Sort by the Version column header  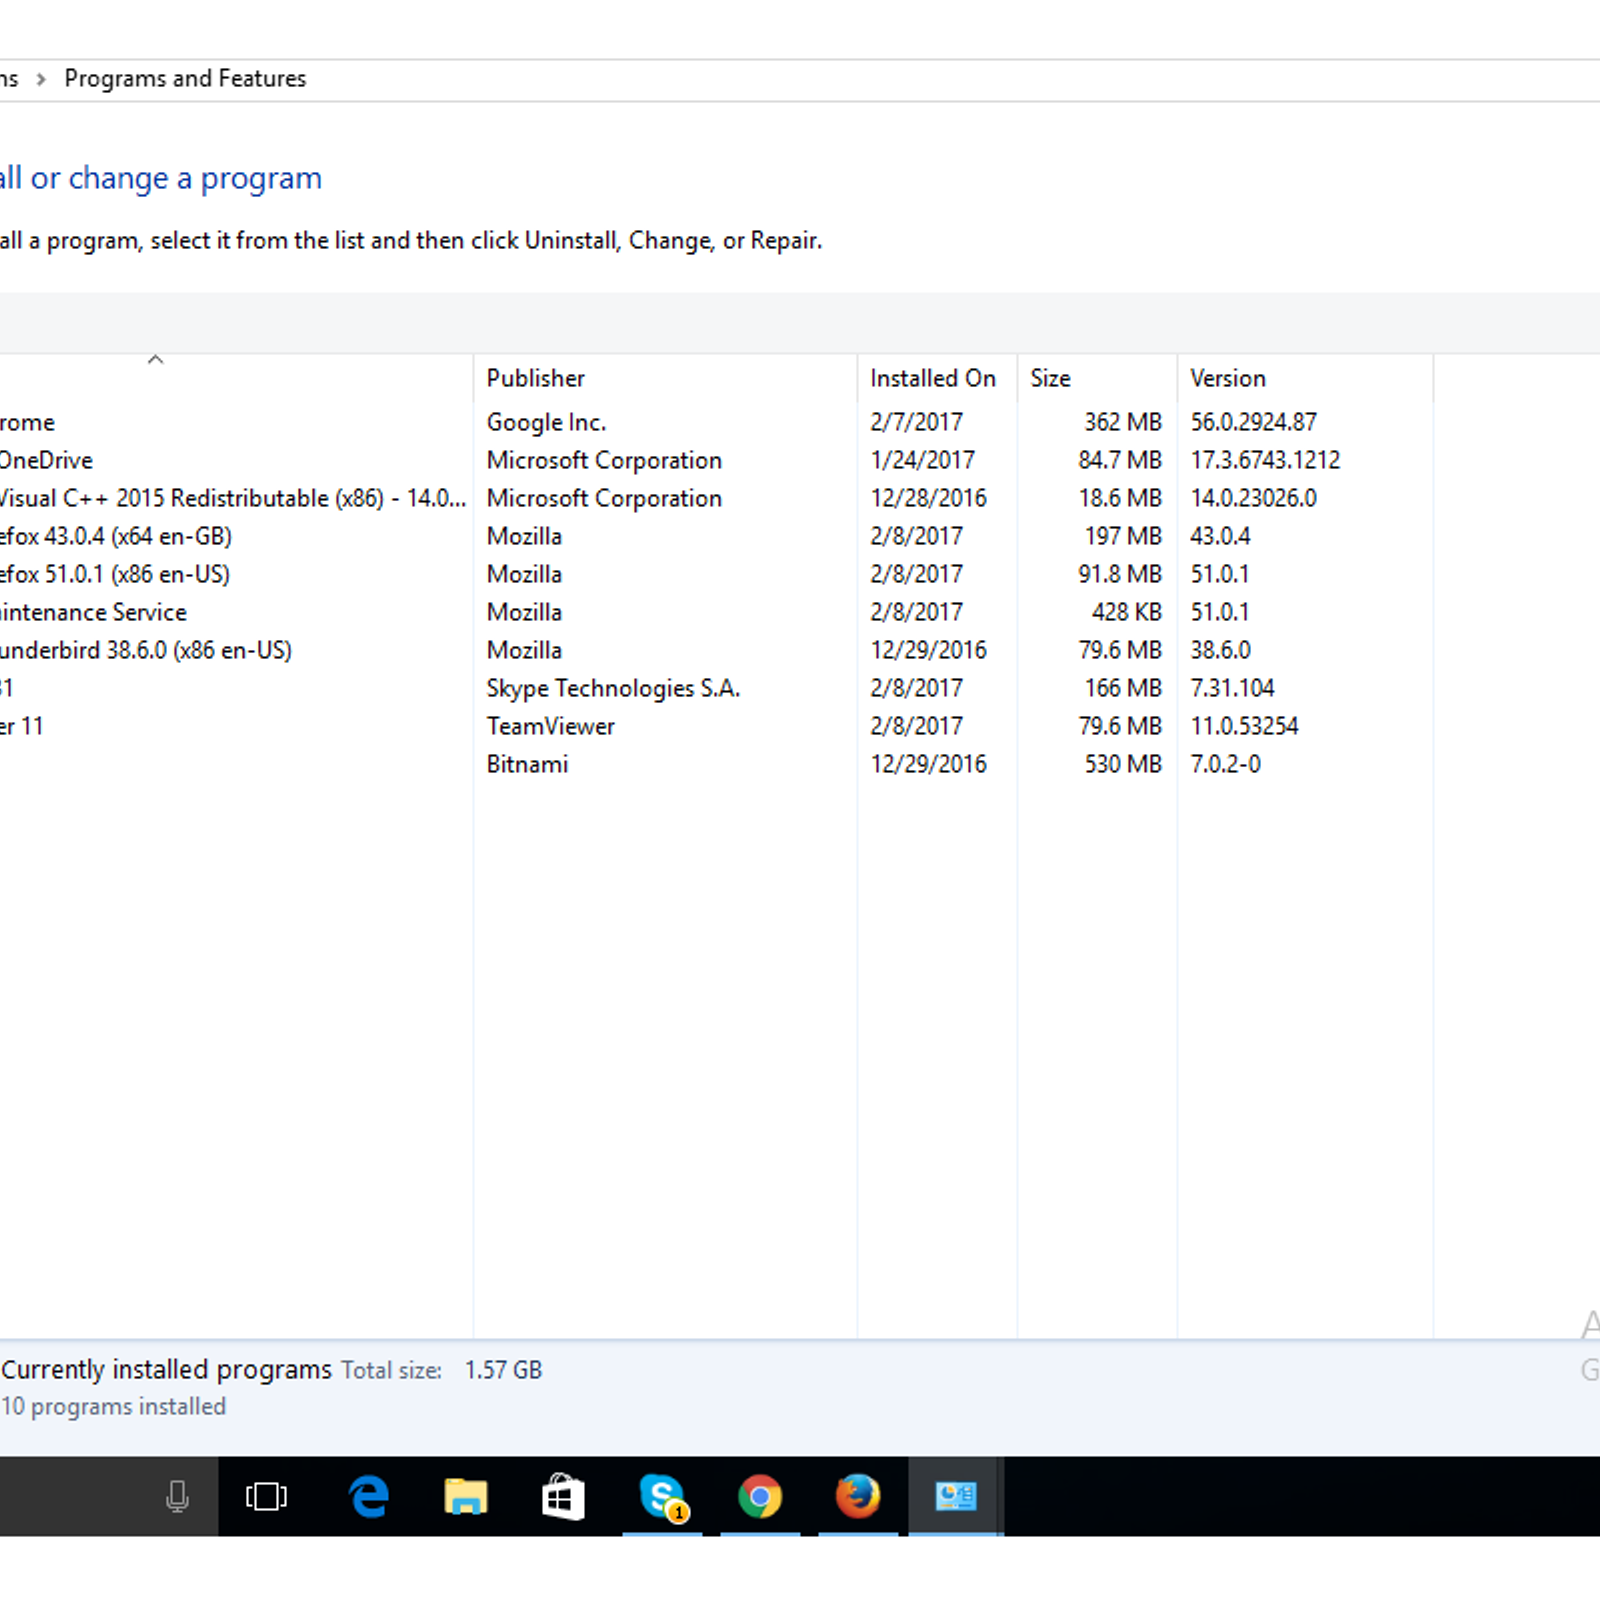tap(1227, 378)
